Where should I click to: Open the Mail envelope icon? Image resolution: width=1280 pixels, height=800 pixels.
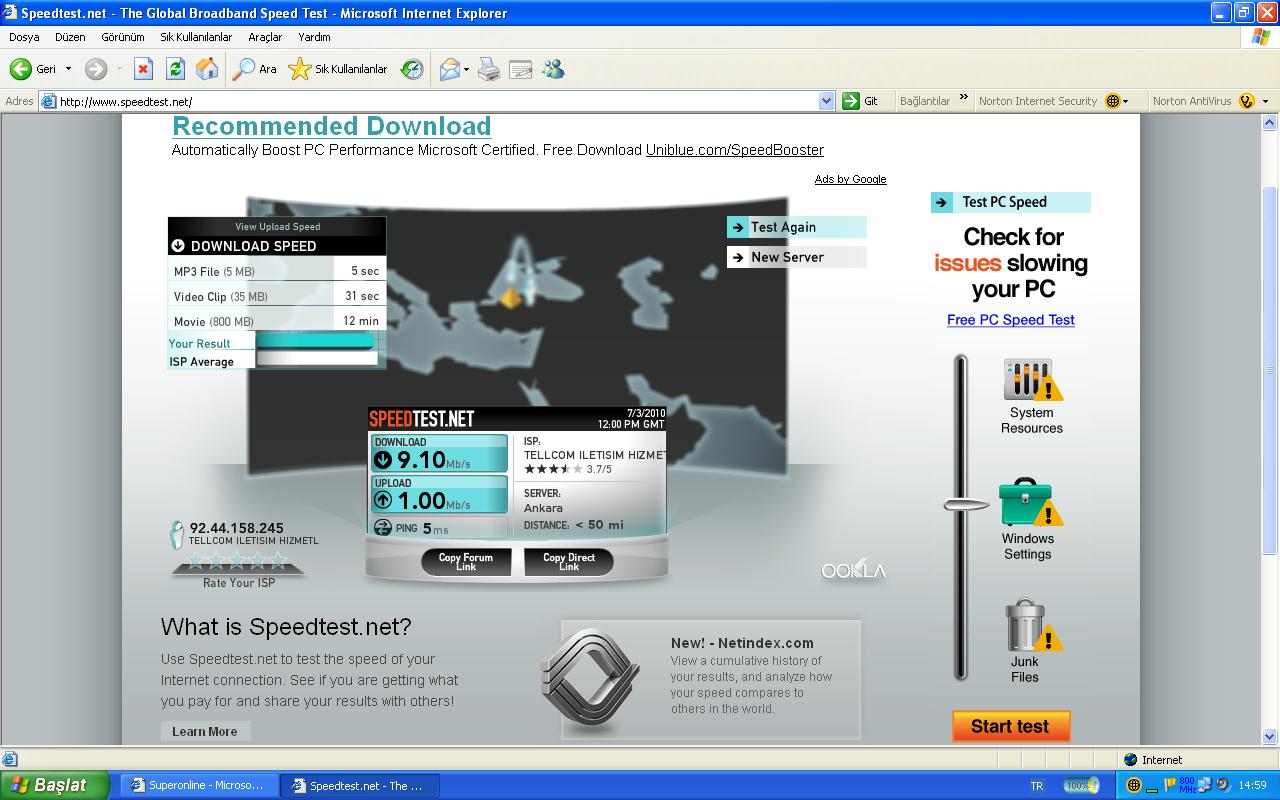coord(449,69)
